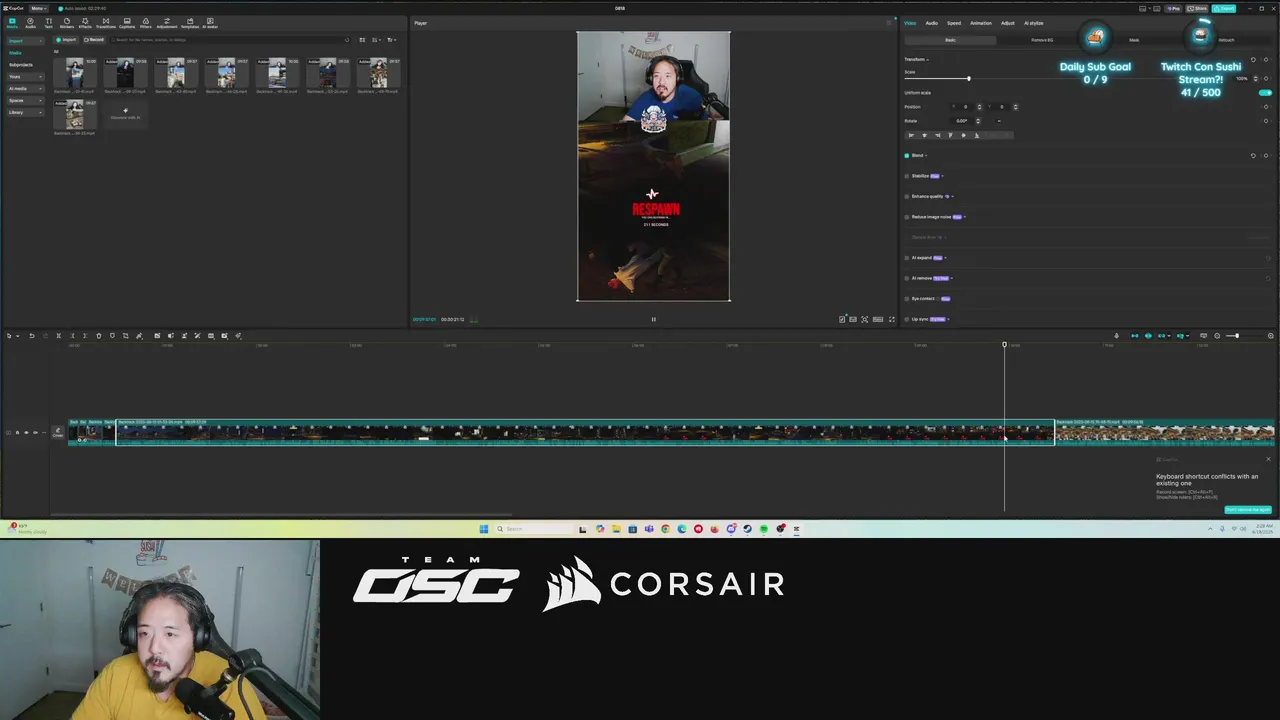This screenshot has height=720, width=1280.
Task: Adjust the Scale slider handle
Action: tap(969, 78)
